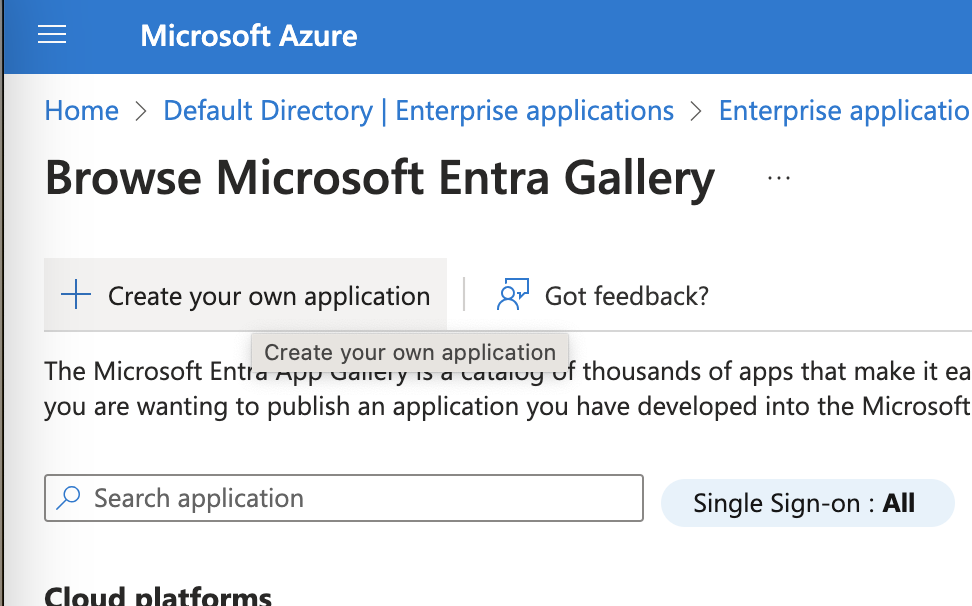This screenshot has width=972, height=606.
Task: Click the Cloud platforms section heading
Action: click(x=158, y=595)
